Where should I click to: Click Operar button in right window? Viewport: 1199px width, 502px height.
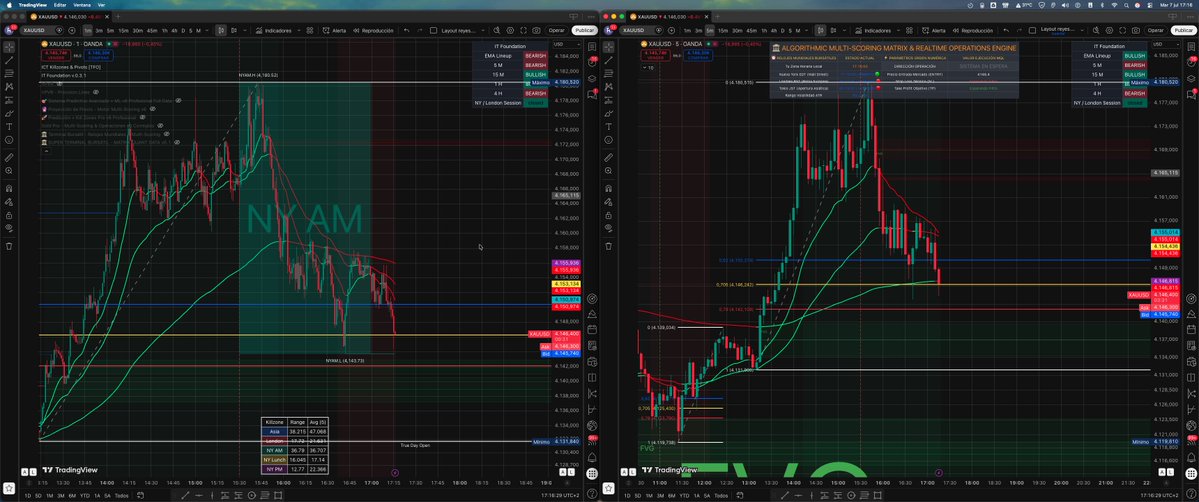coord(1155,31)
